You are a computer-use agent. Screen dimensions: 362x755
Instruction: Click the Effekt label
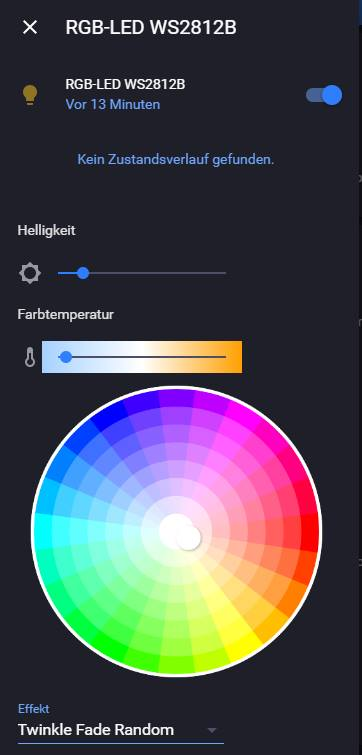(33, 708)
